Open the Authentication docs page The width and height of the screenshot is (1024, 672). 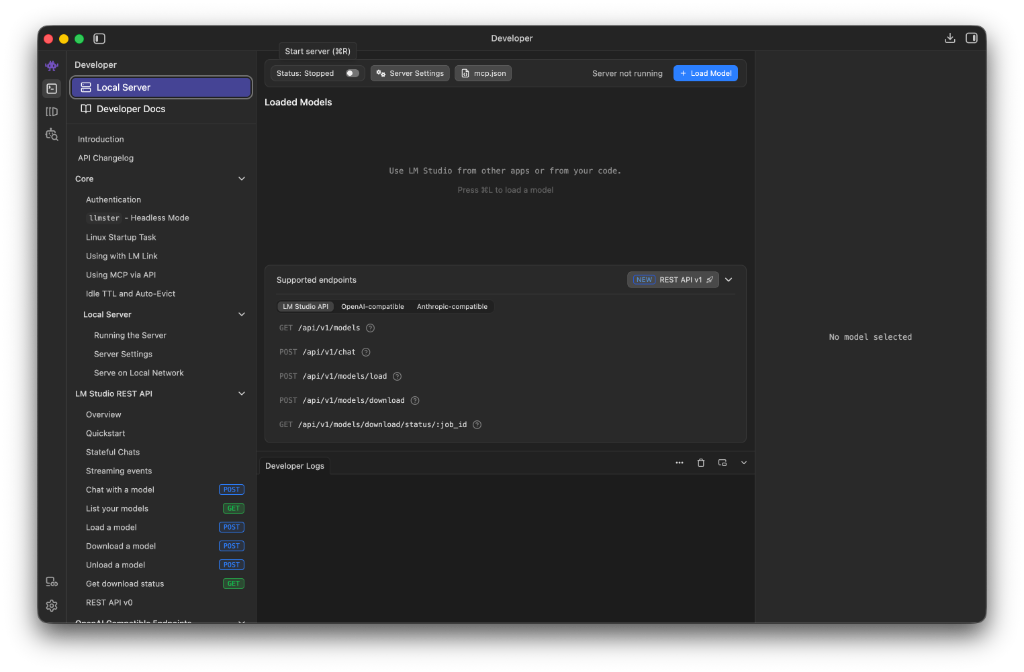[x=113, y=200]
